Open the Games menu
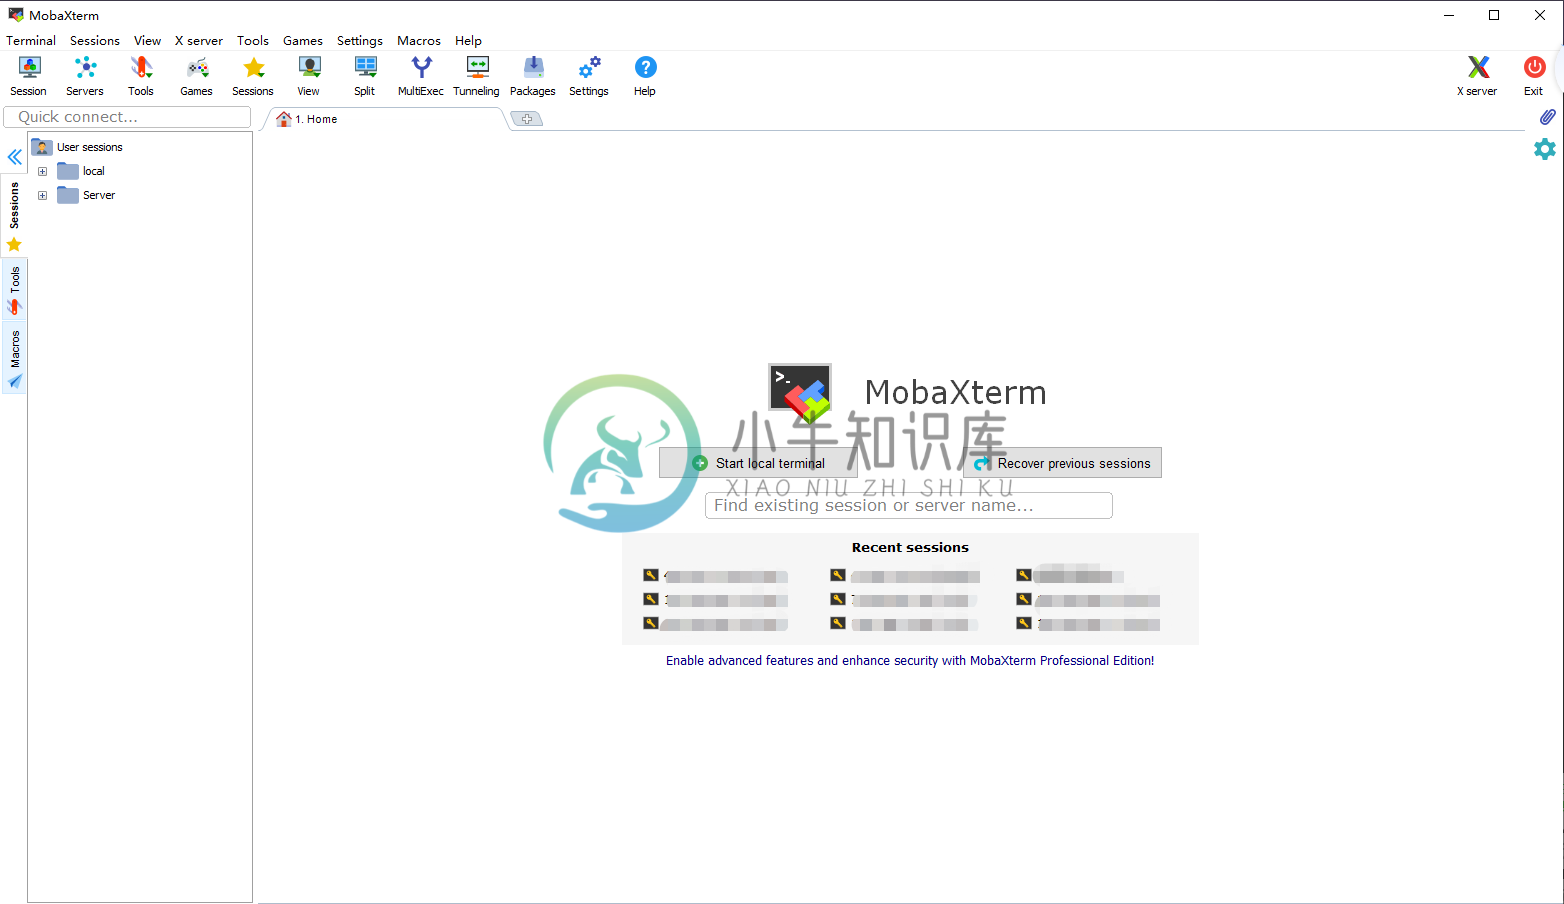Image resolution: width=1564 pixels, height=904 pixels. [303, 41]
